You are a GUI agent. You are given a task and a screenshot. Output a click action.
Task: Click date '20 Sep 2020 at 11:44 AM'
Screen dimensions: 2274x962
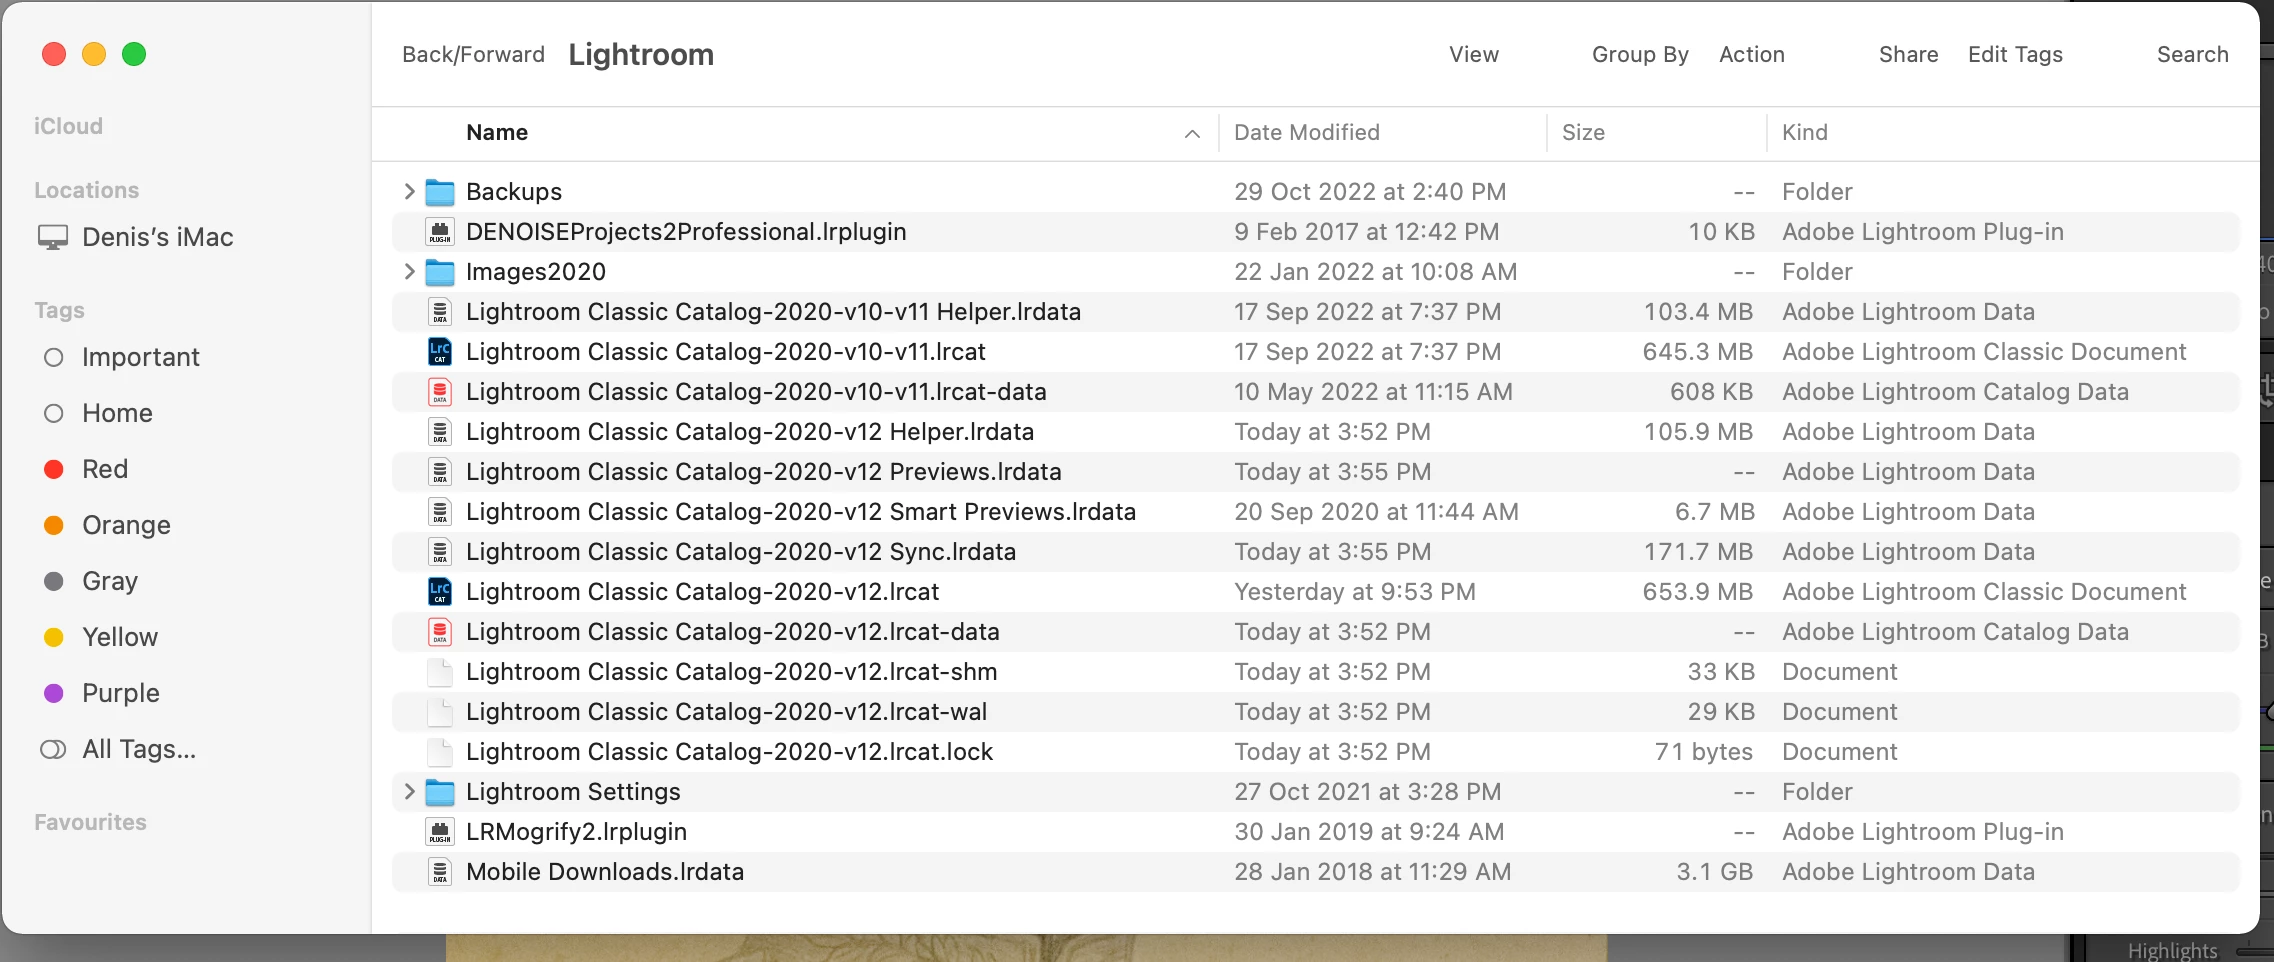click(1376, 512)
